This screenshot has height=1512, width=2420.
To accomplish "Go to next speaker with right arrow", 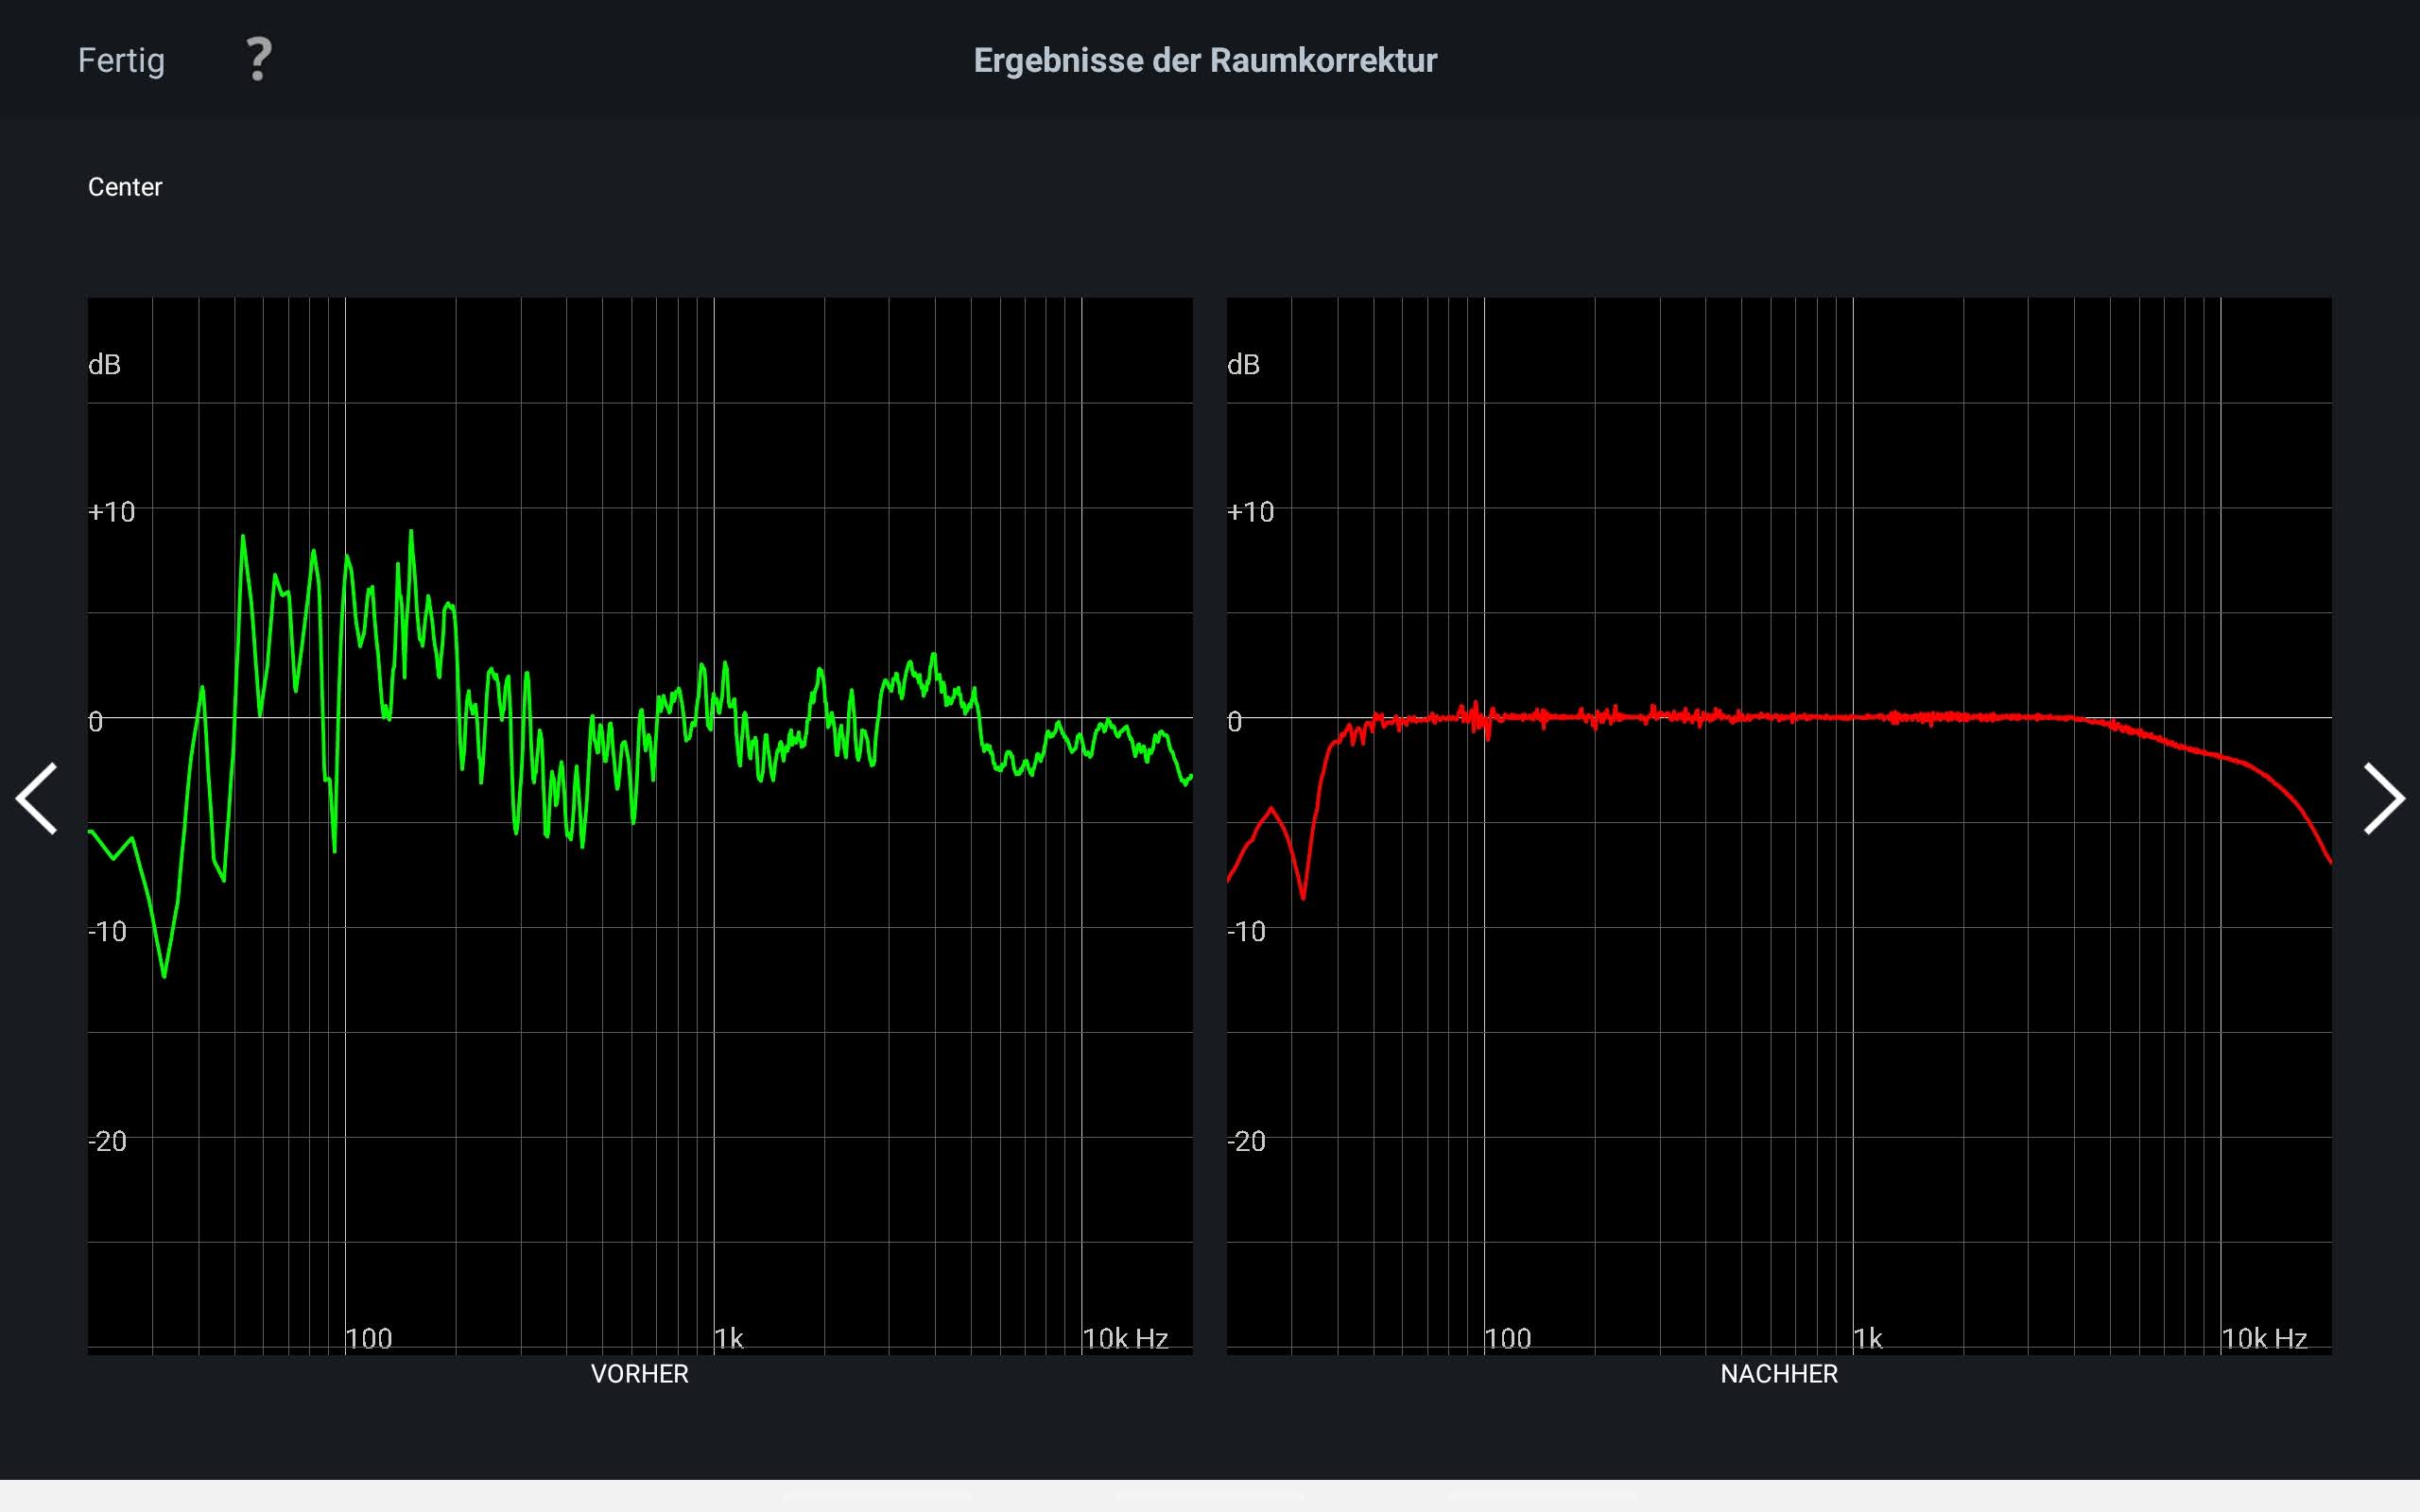I will 2382,798.
